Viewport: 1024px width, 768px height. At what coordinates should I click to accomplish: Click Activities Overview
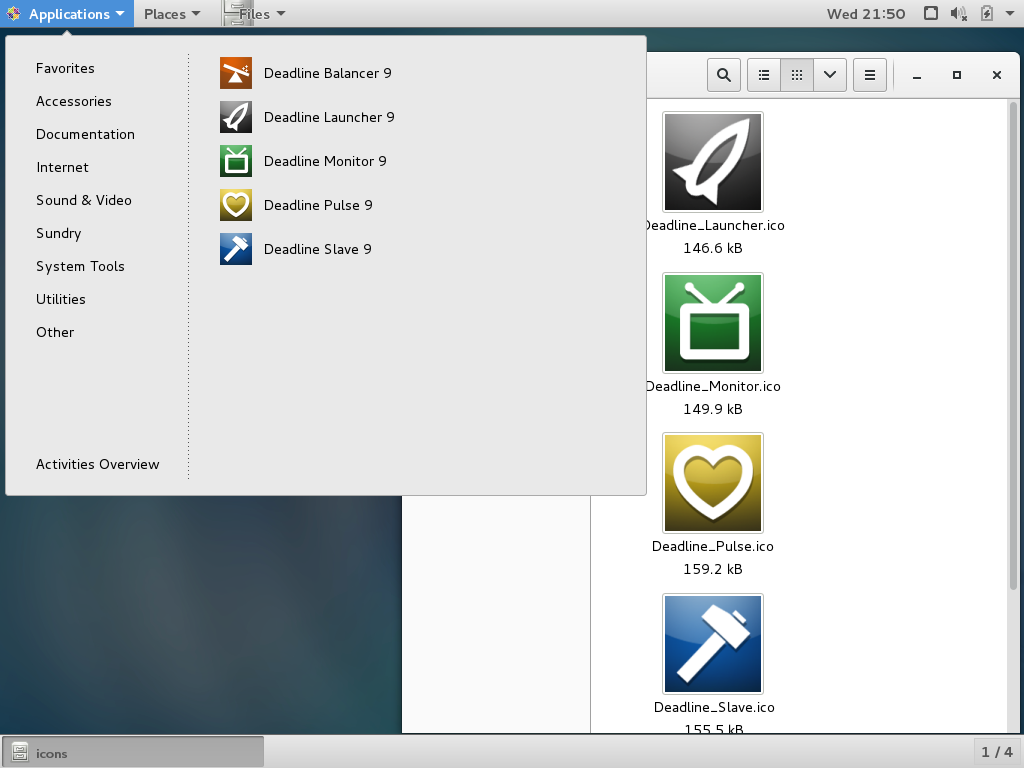97,464
